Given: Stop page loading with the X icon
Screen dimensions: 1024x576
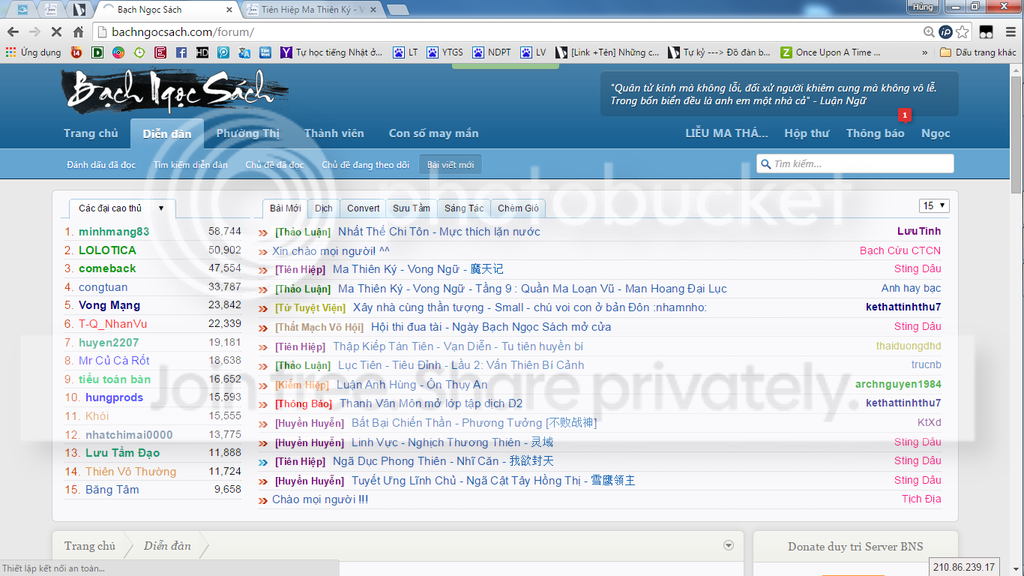Looking at the screenshot, I should (56, 32).
